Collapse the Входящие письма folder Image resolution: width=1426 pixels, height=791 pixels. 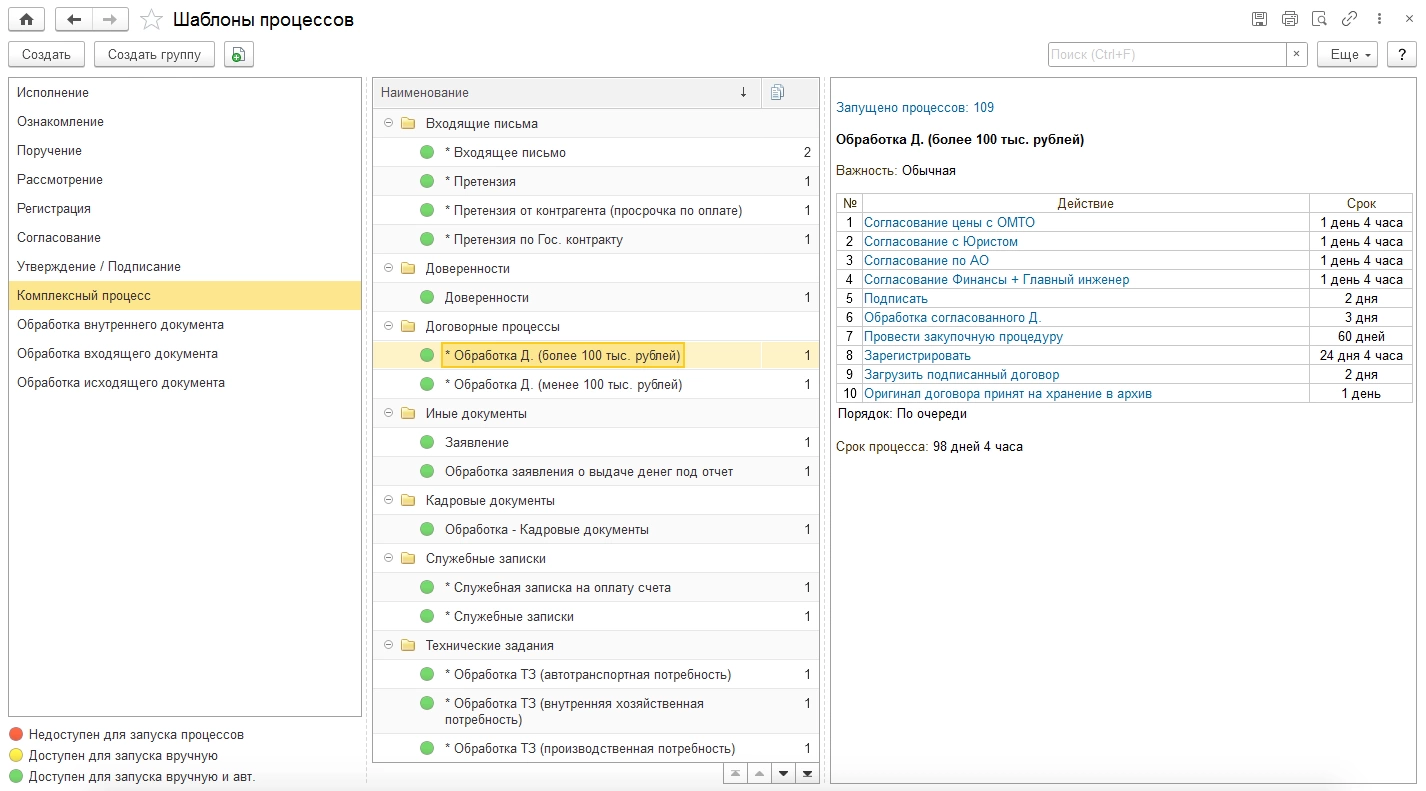[388, 124]
